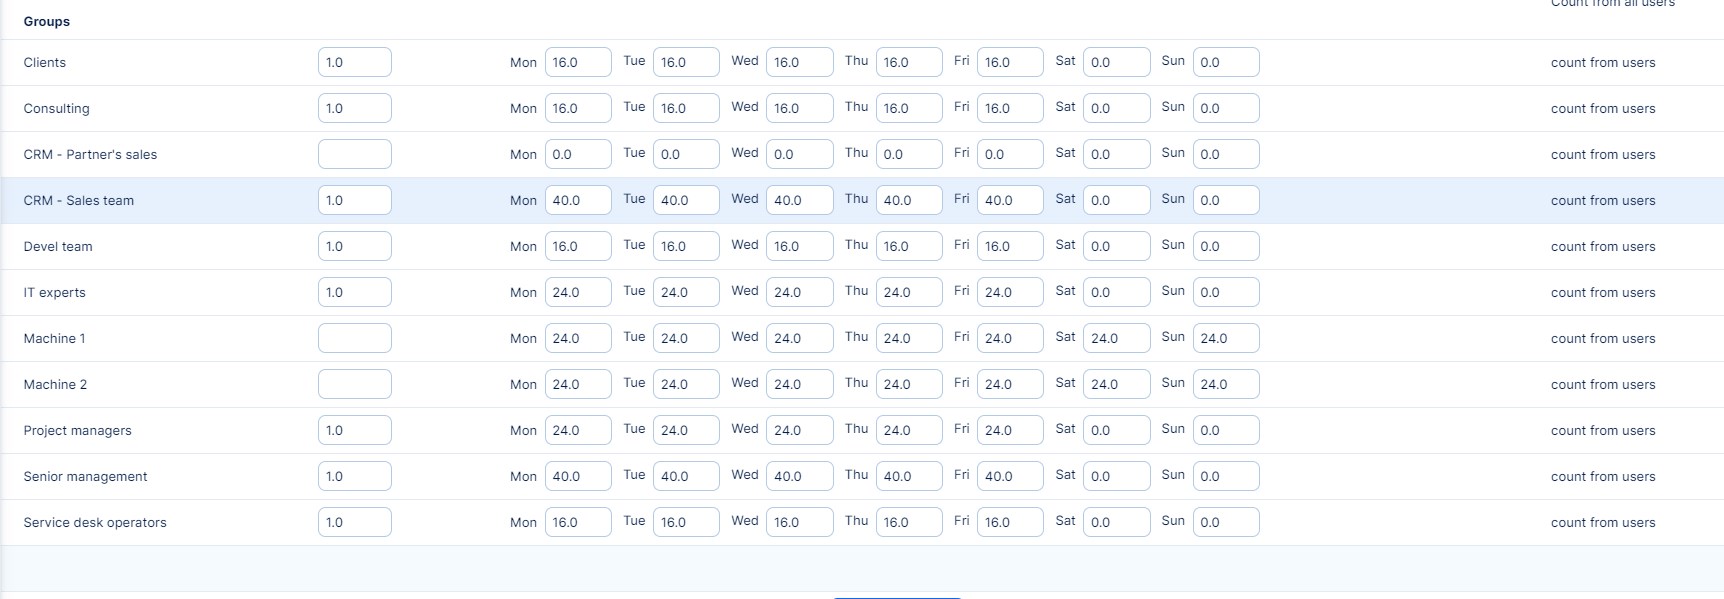This screenshot has height=599, width=1724.
Task: Click the Thursday hours field for CRM - Partner's sales
Action: pyautogui.click(x=908, y=154)
